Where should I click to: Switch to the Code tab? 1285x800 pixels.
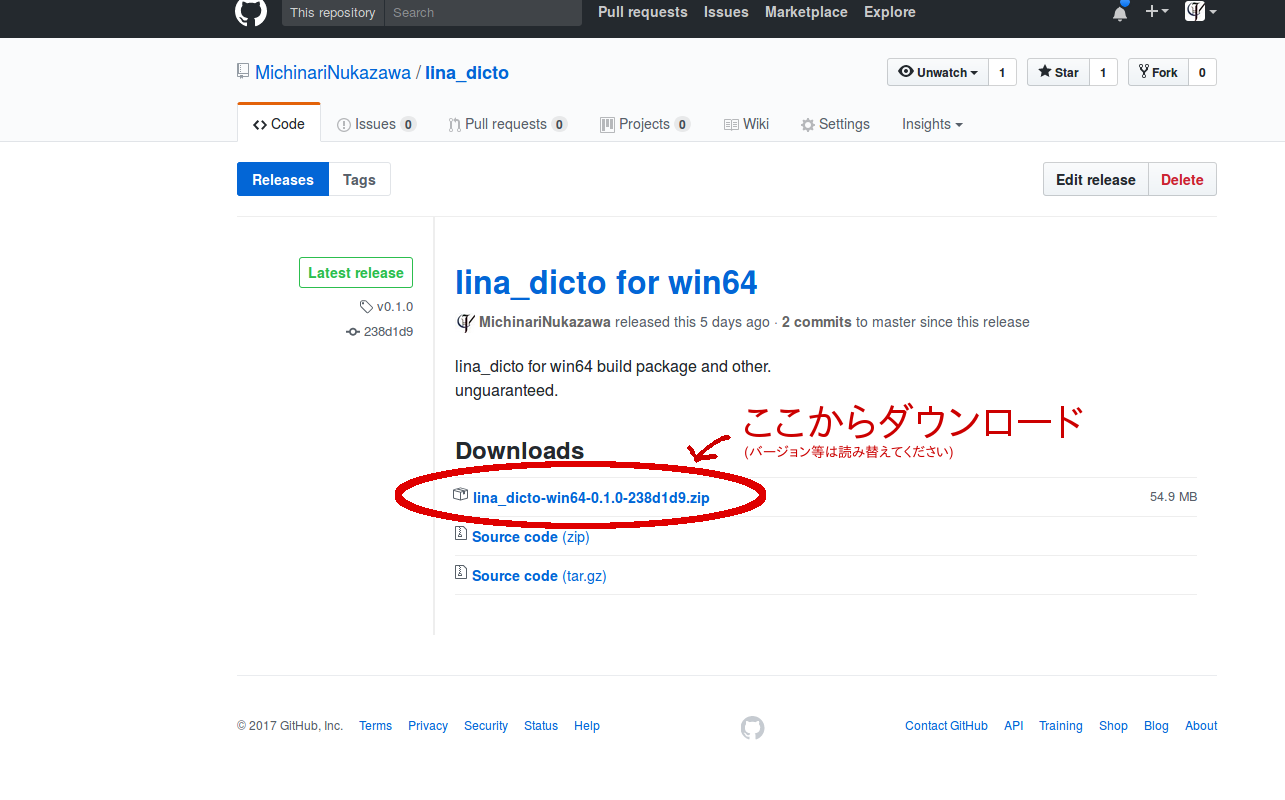(x=279, y=124)
